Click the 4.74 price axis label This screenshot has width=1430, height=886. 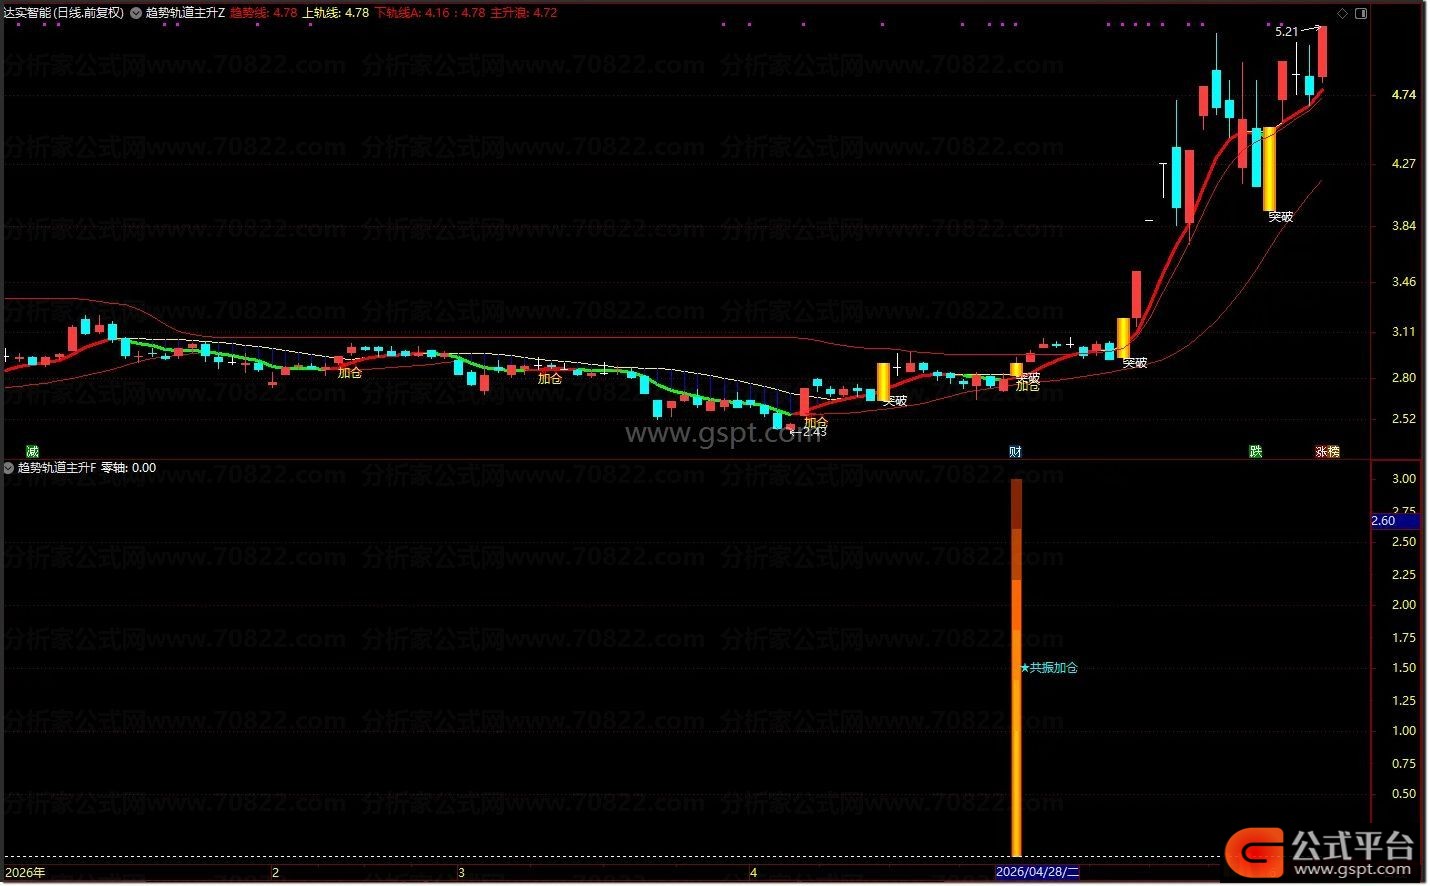click(x=1404, y=95)
